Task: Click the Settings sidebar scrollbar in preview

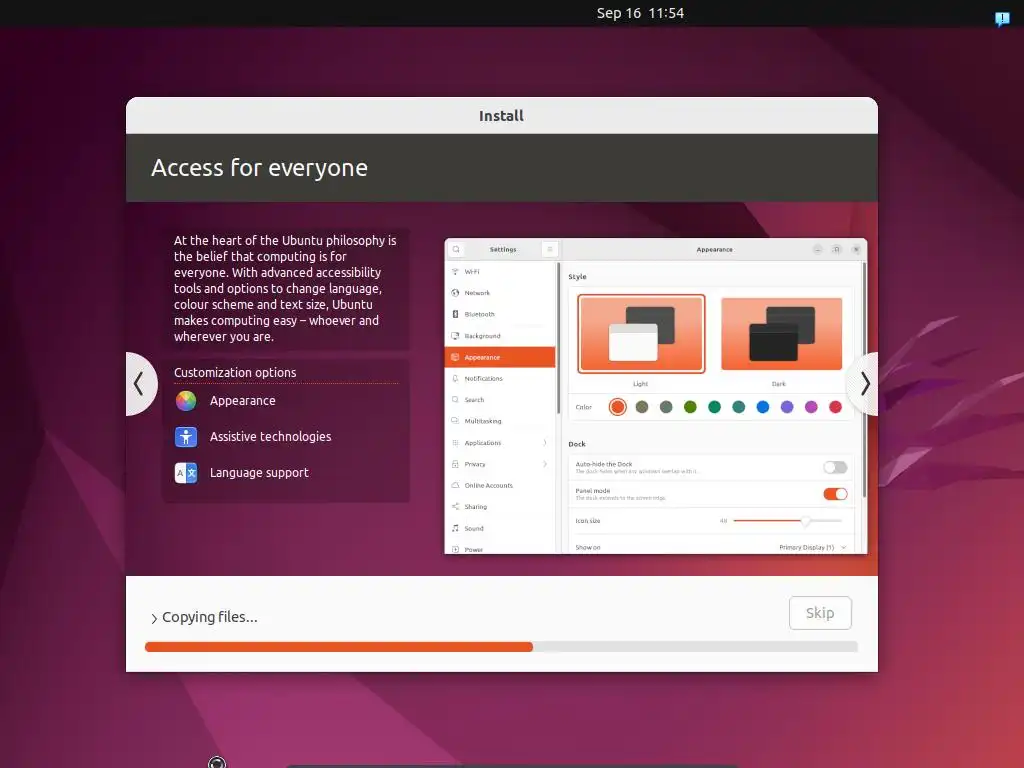Action: point(558,338)
